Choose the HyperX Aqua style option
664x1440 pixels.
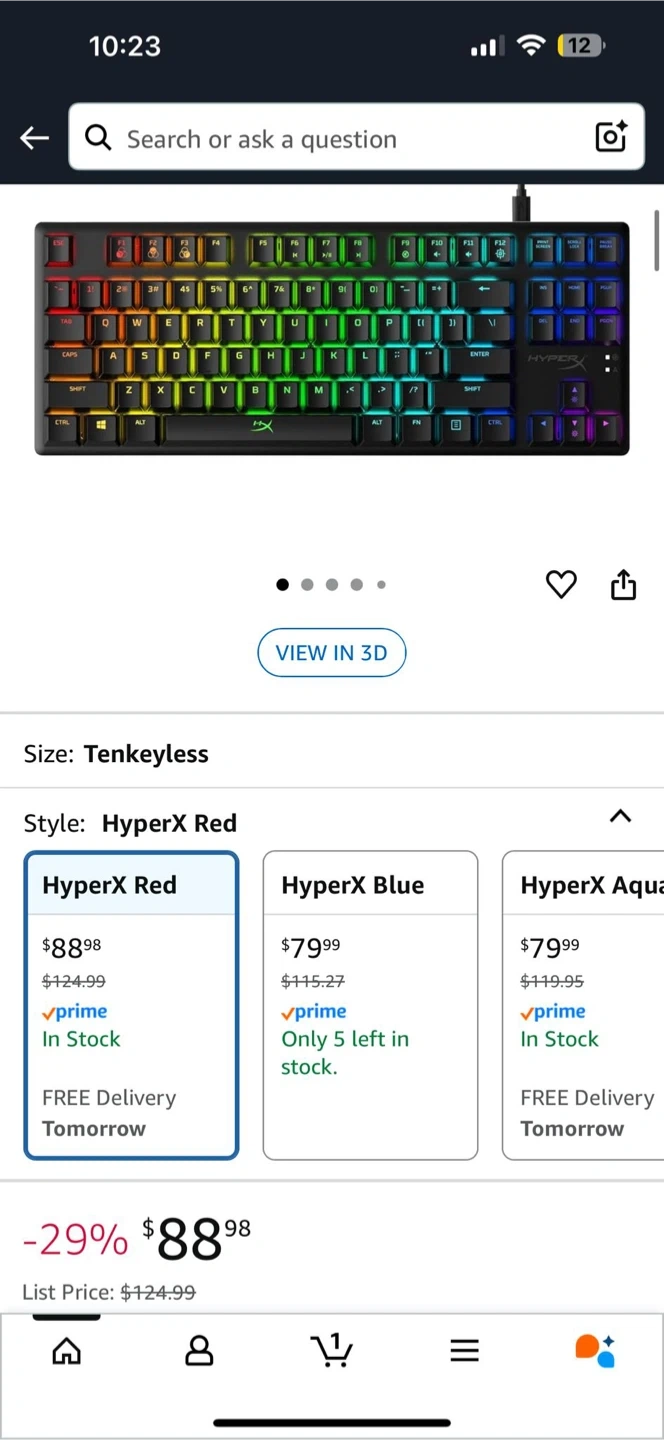585,1005
